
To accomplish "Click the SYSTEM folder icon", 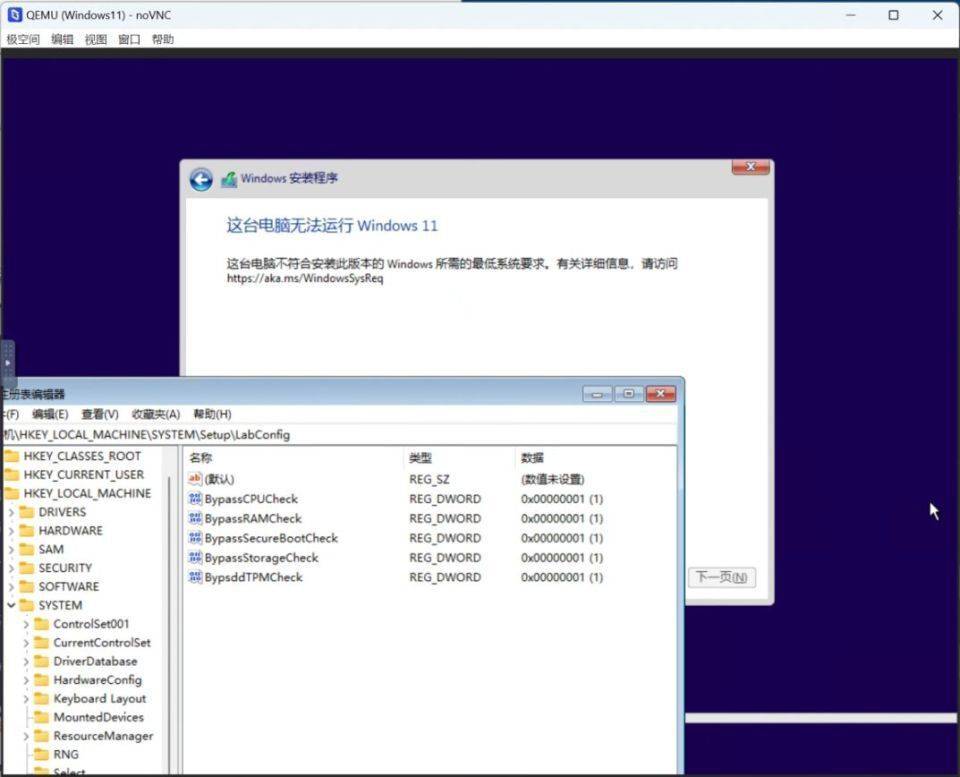I will coord(27,605).
